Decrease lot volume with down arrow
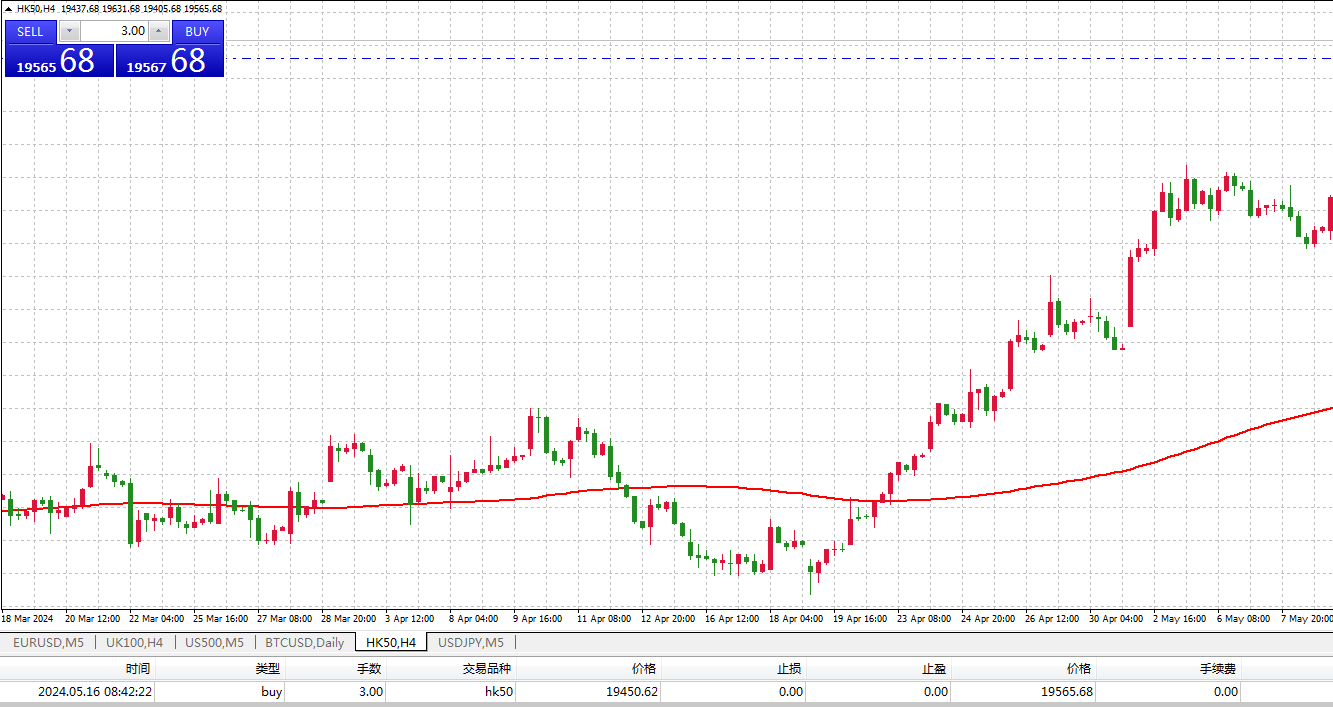Screen dimensions: 1333x707 pyautogui.click(x=69, y=31)
